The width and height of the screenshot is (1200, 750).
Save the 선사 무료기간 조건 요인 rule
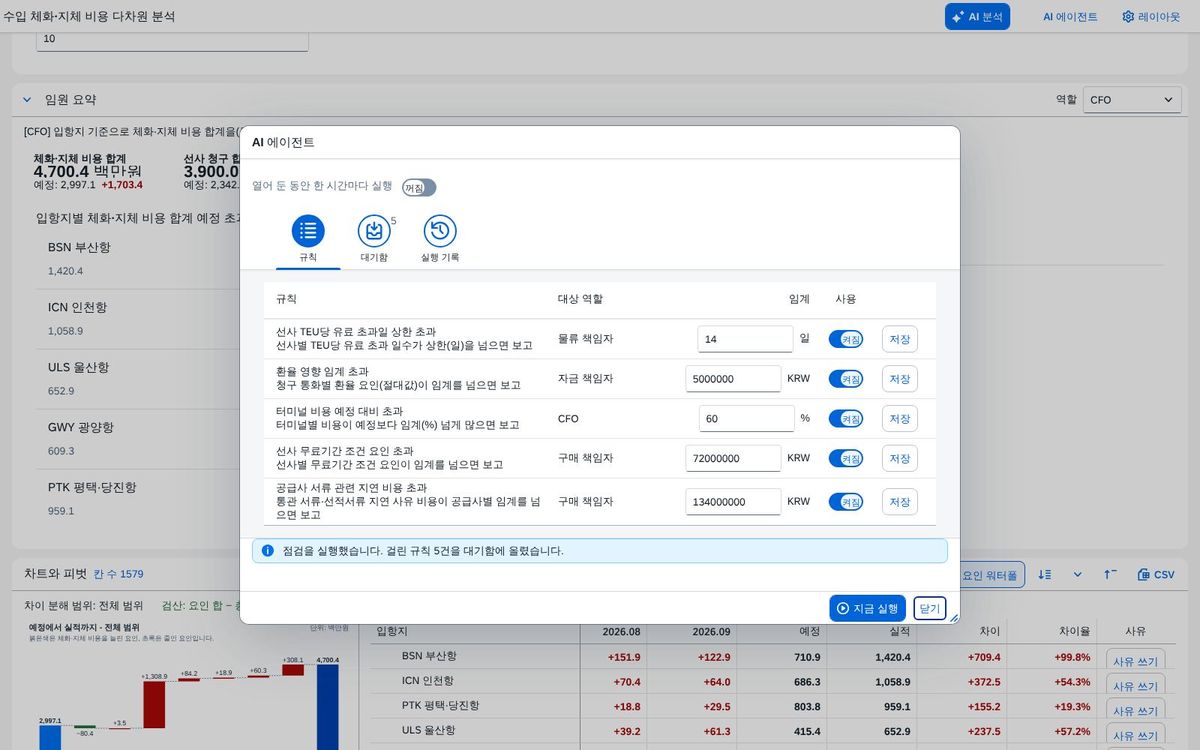[x=900, y=459]
